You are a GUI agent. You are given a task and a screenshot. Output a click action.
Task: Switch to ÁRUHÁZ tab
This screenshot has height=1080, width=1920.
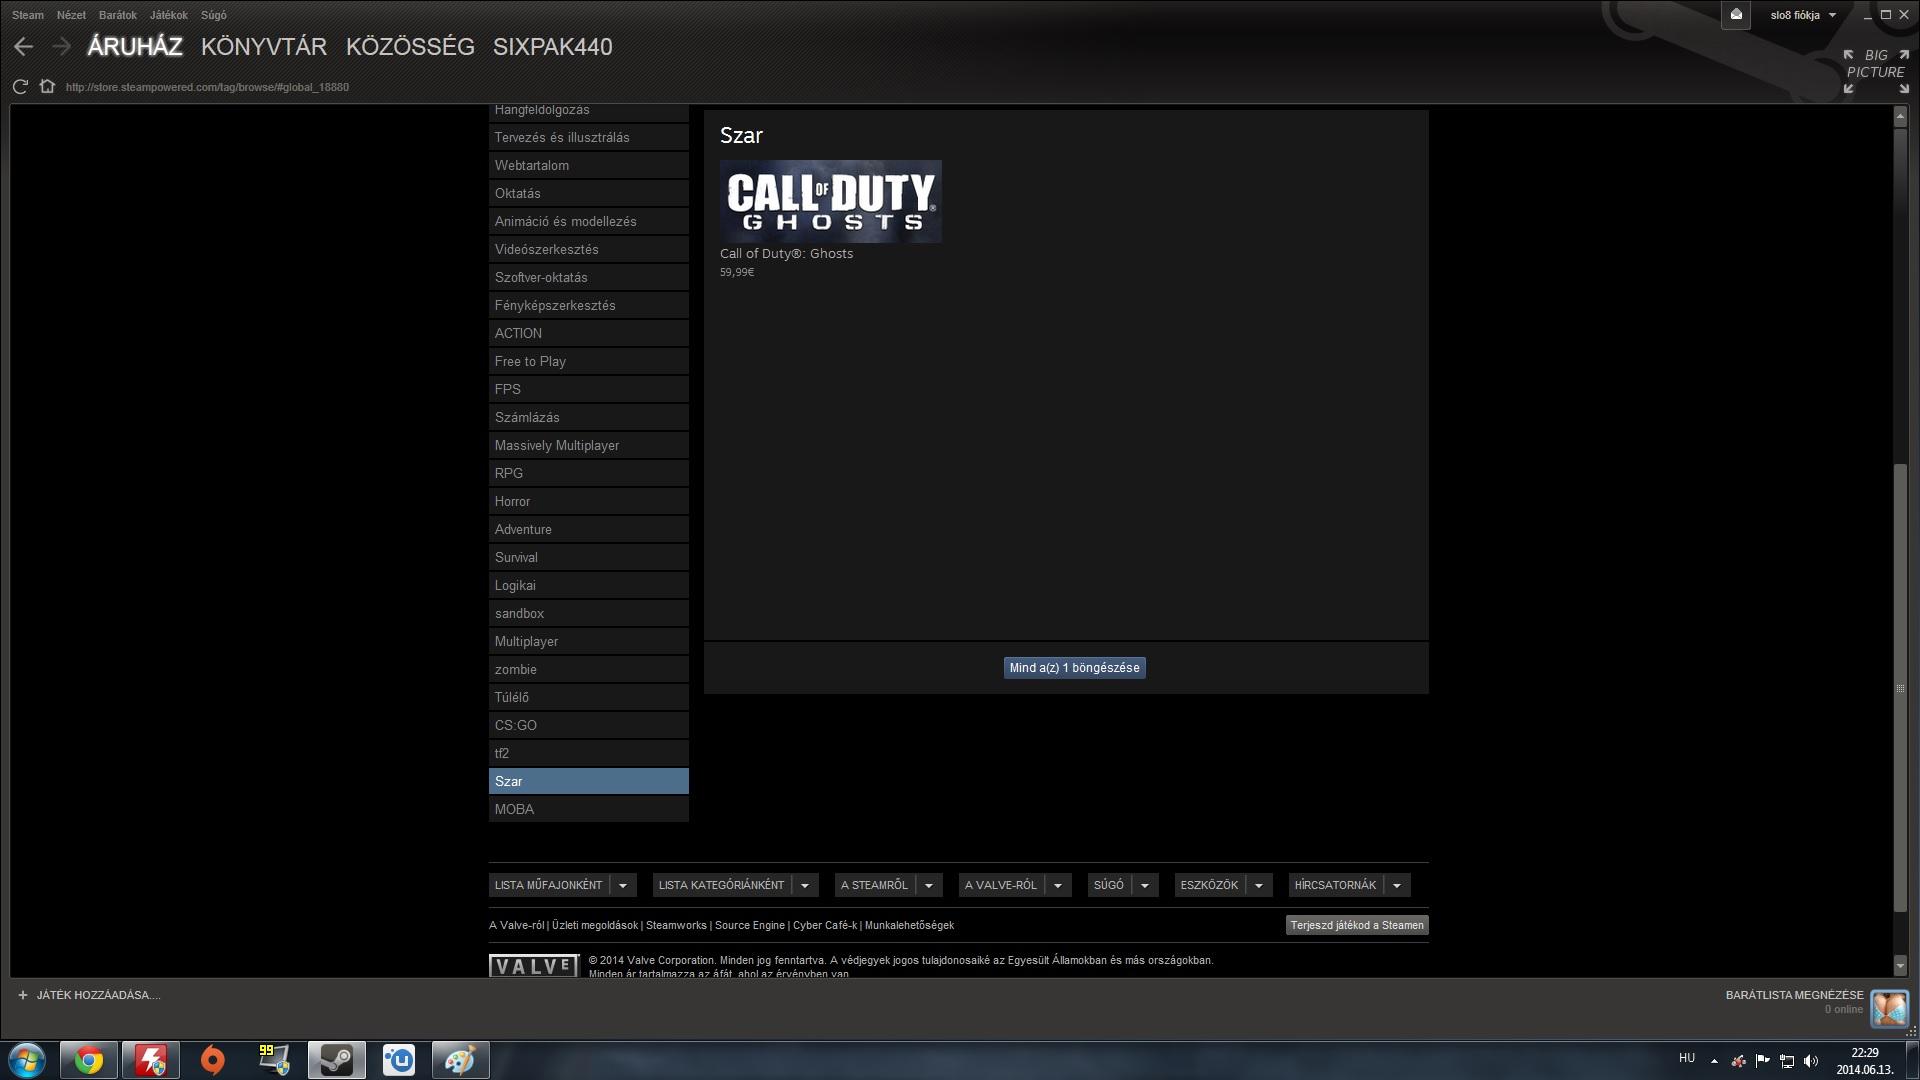point(135,47)
